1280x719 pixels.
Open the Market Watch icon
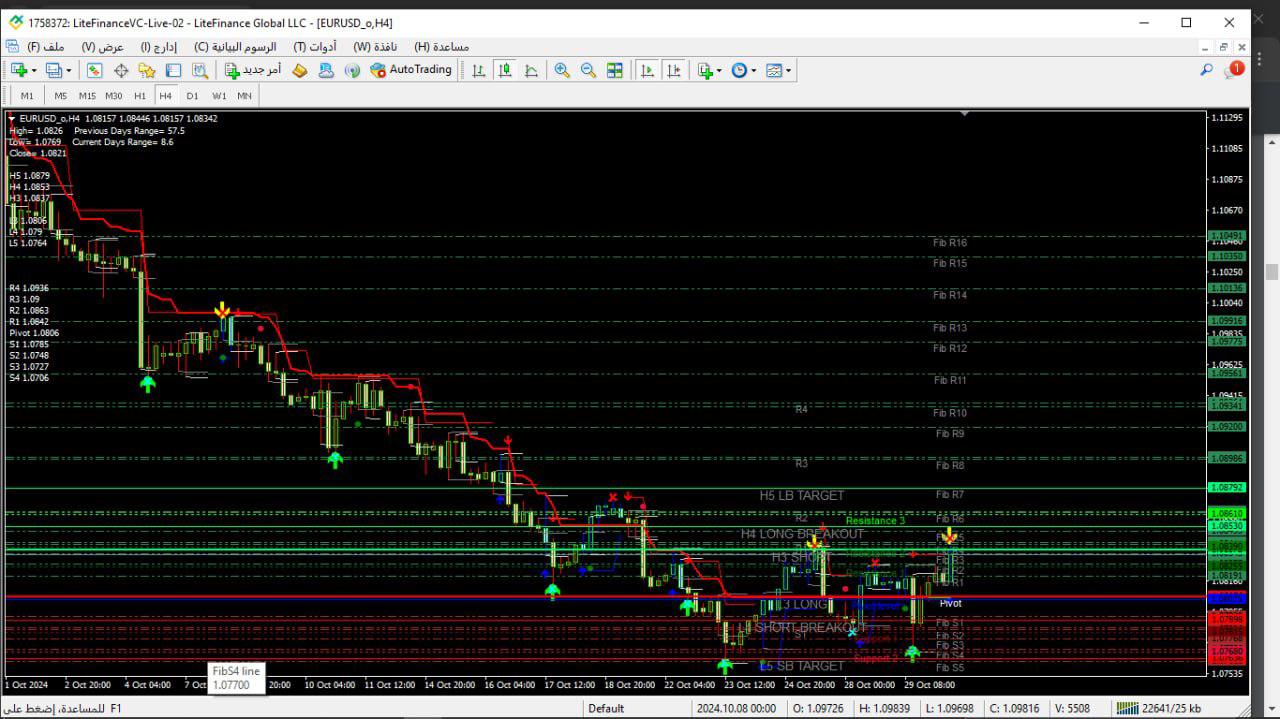point(94,70)
